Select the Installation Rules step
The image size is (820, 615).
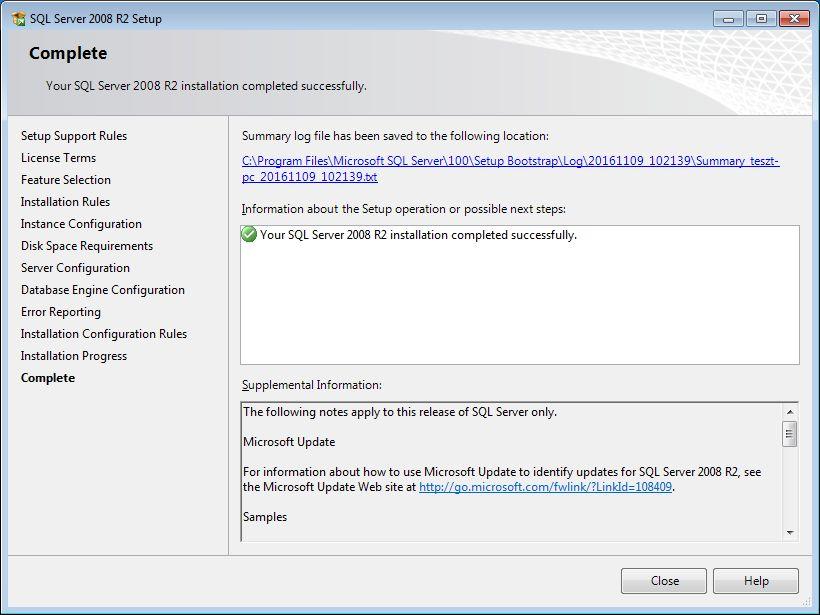[65, 202]
